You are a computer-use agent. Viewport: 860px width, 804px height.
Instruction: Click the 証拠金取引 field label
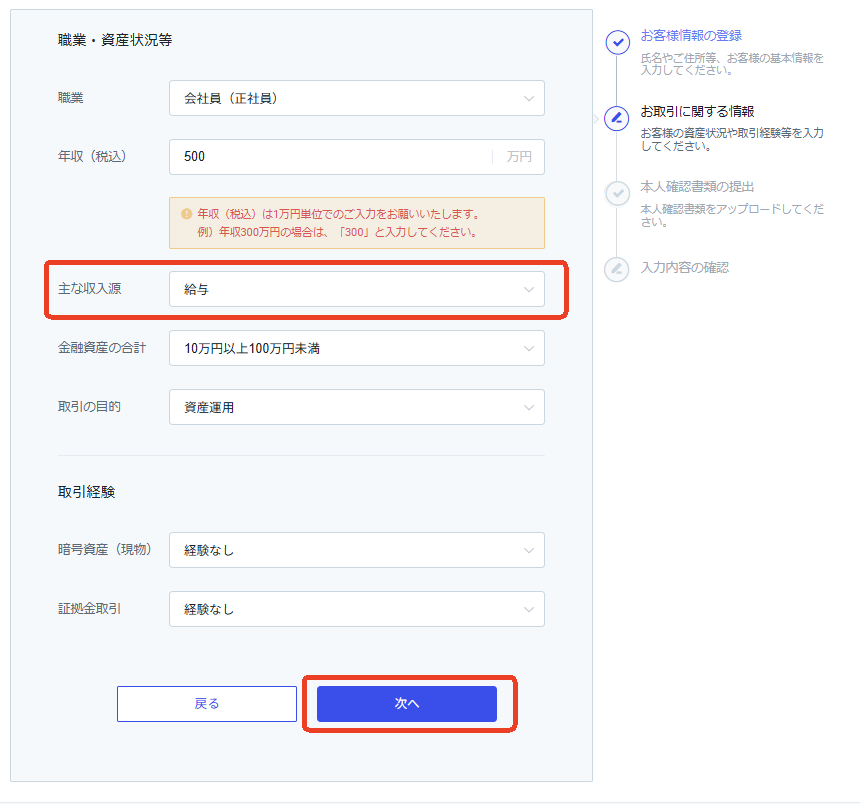[89, 608]
